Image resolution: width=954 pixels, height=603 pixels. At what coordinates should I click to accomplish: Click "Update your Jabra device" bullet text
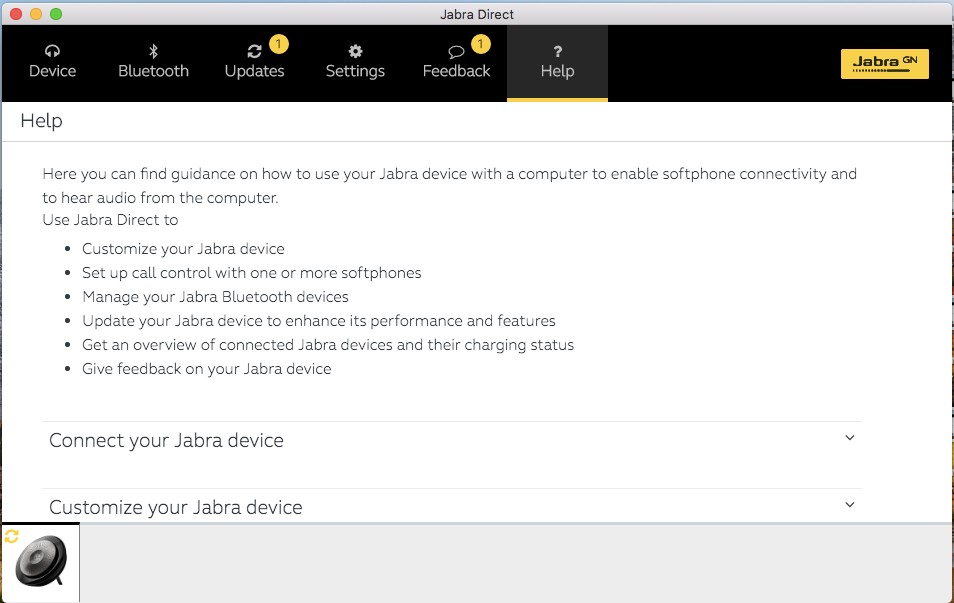[x=319, y=321]
